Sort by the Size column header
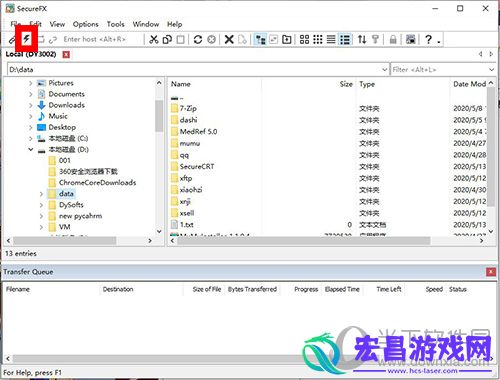The width and height of the screenshot is (500, 380). pos(309,84)
